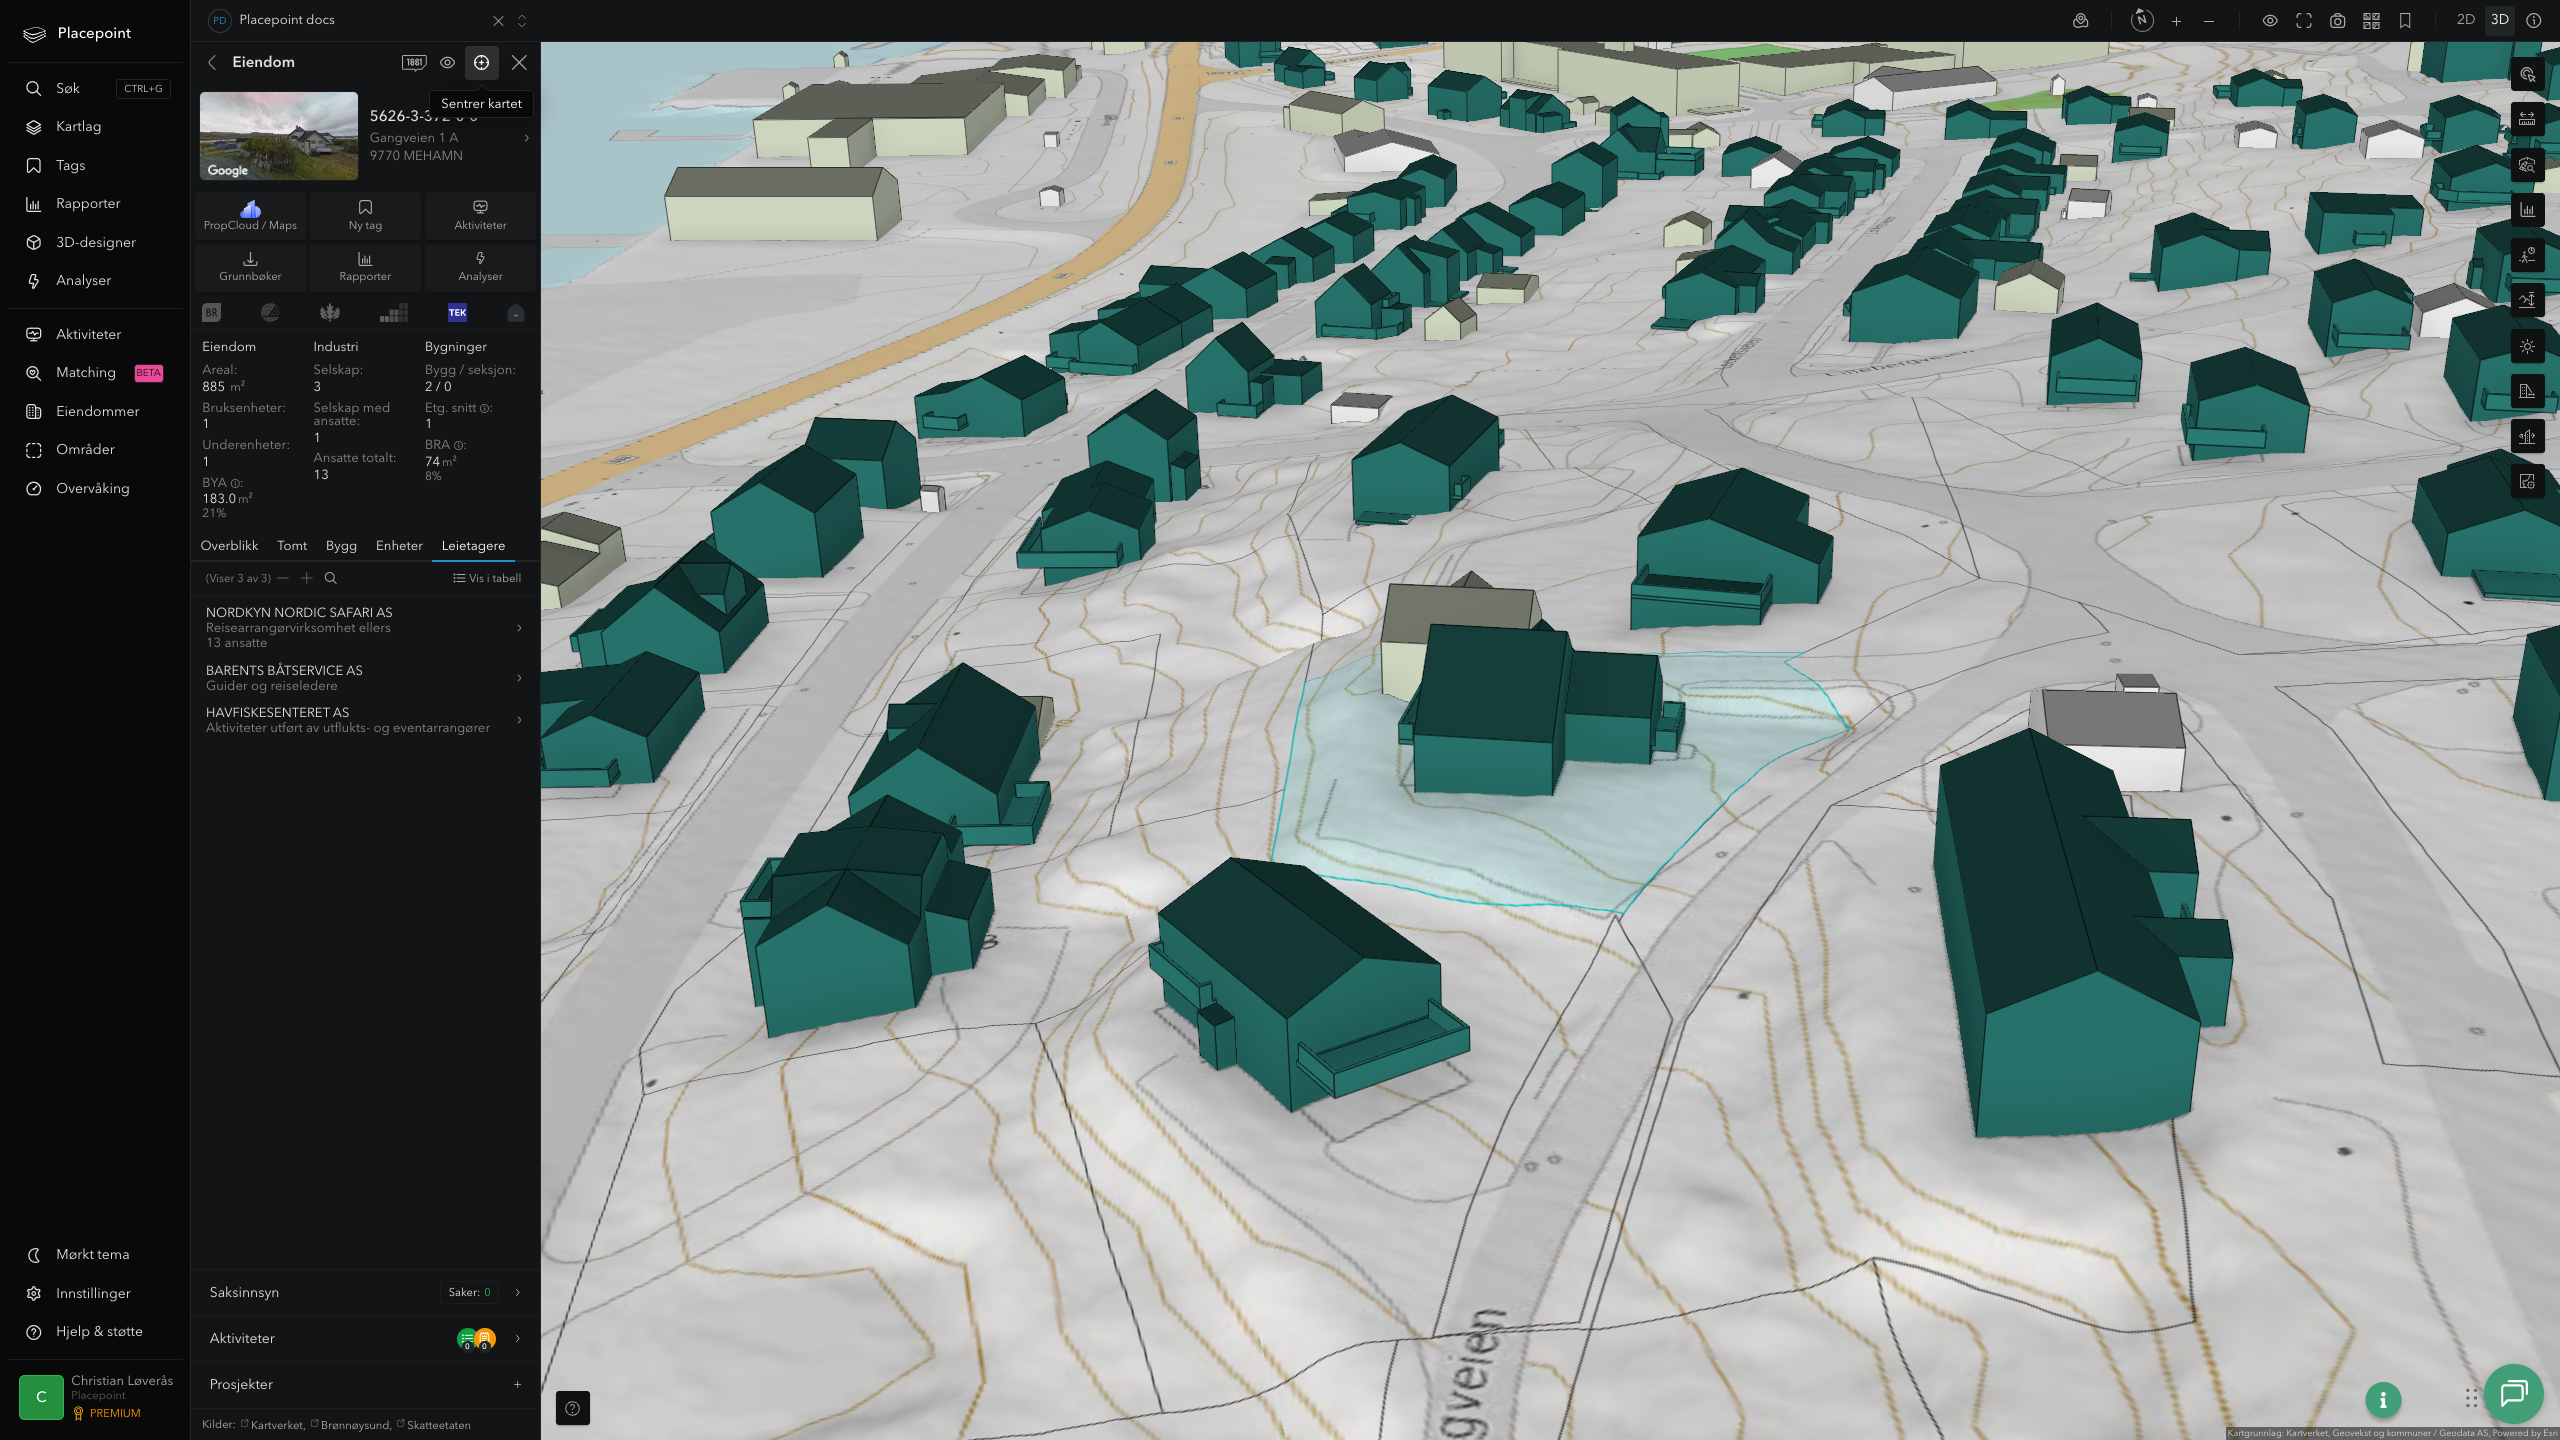Expand the Gangveien 1 A address details

(x=527, y=138)
